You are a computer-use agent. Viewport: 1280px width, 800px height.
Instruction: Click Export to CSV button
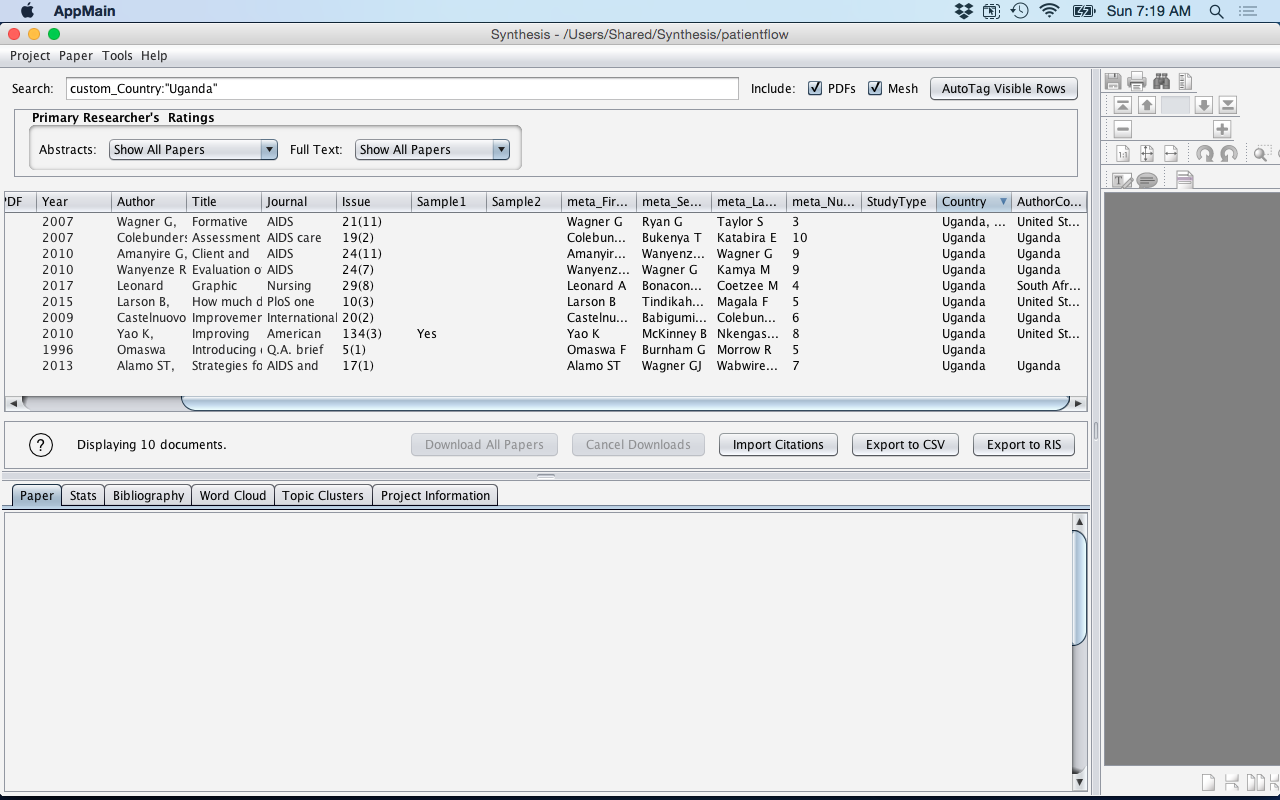pos(905,445)
